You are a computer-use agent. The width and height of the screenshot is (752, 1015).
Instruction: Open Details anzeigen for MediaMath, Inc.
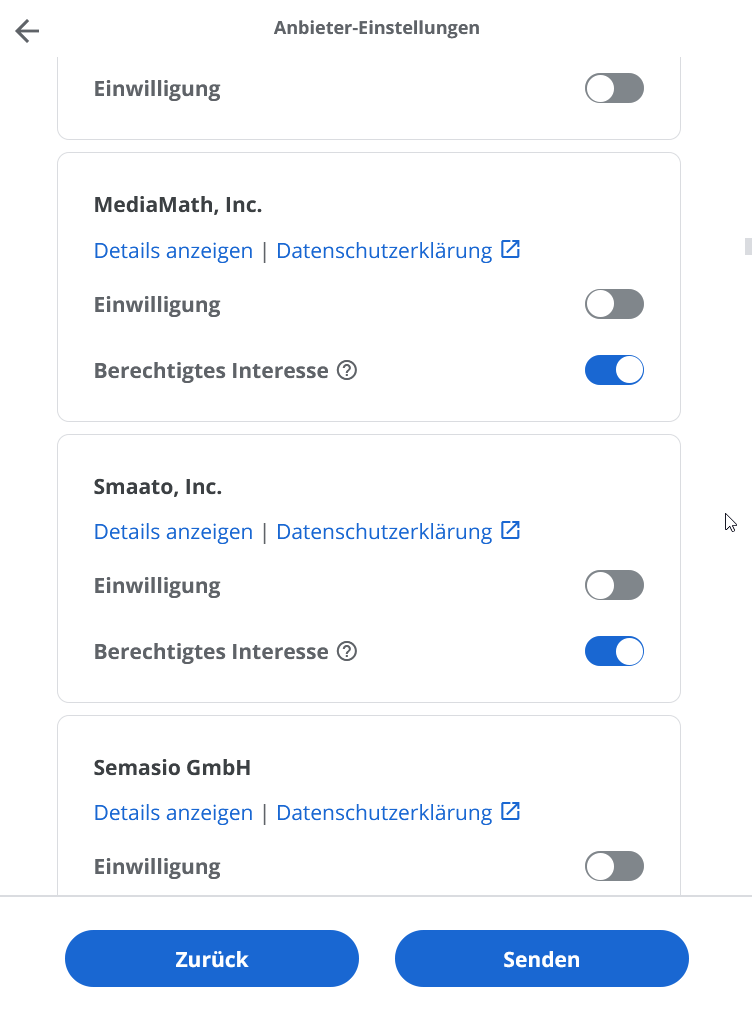click(173, 250)
